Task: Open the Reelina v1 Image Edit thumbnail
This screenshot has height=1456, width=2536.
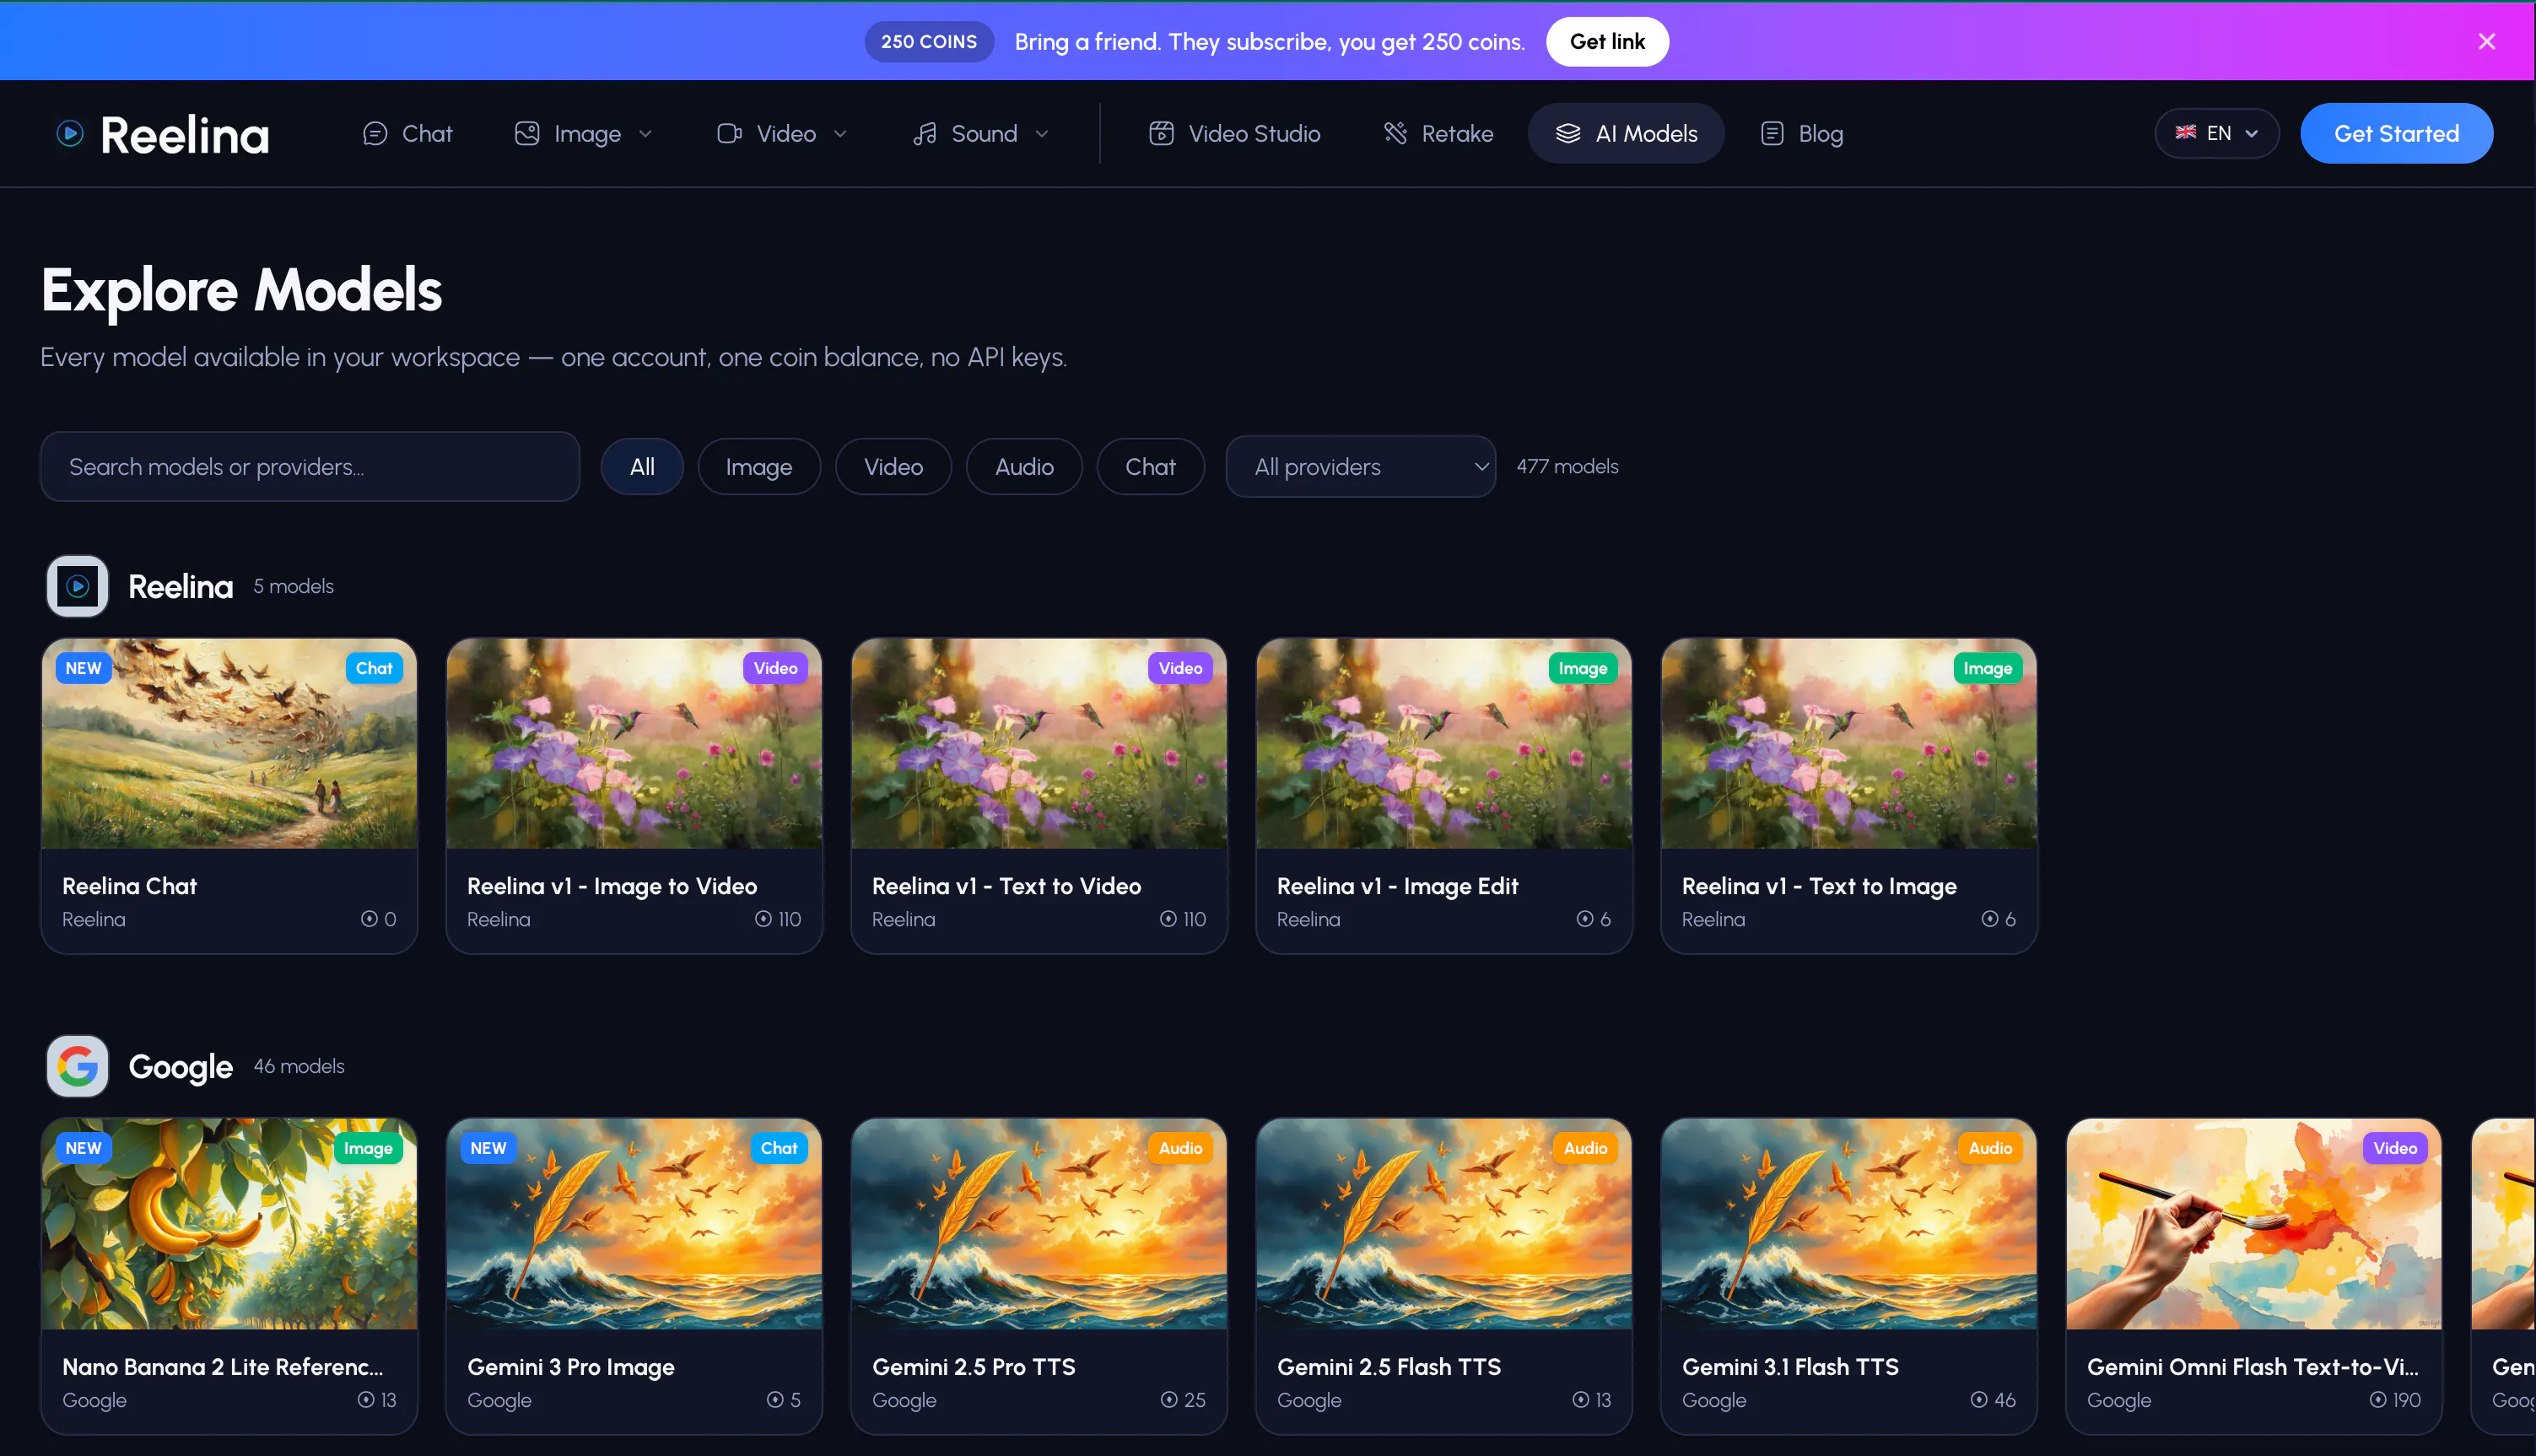Action: click(x=1443, y=744)
